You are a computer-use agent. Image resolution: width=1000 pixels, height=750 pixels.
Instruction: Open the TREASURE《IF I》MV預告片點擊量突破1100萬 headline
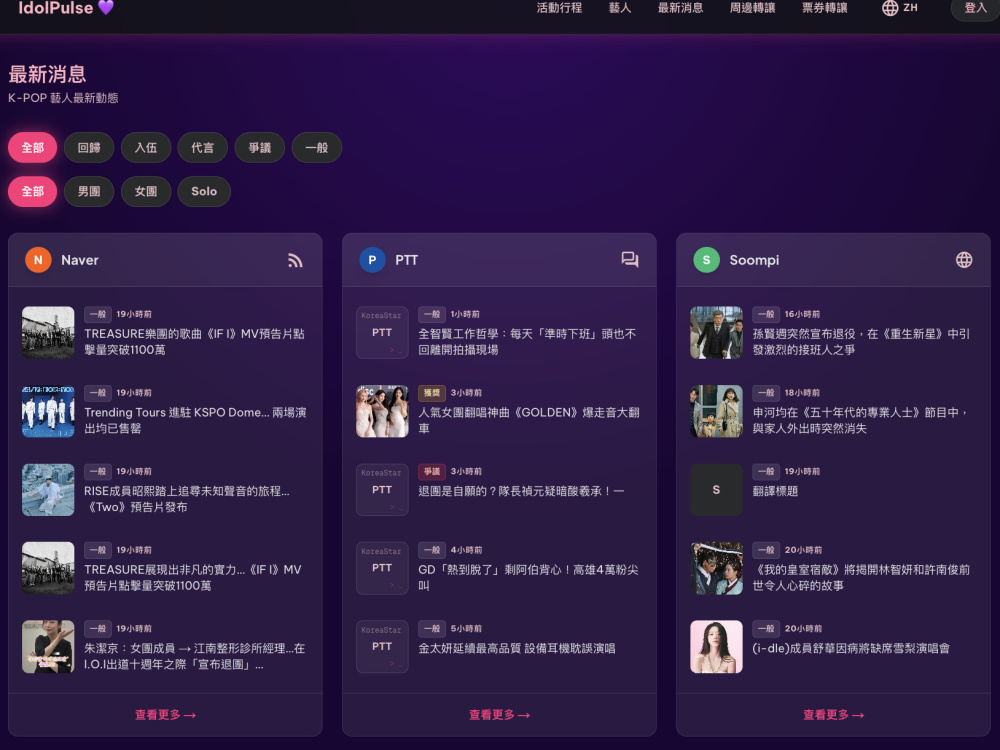(195, 342)
